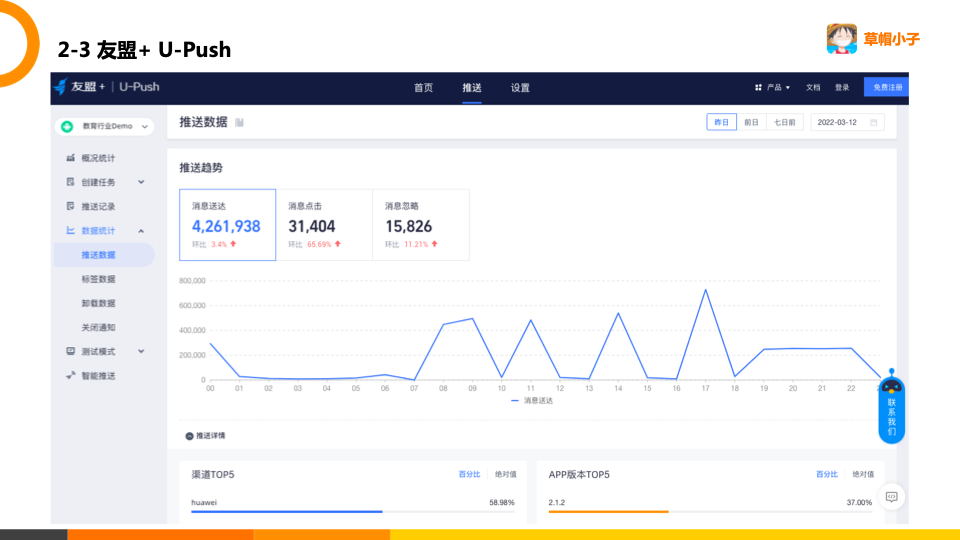This screenshot has height=540, width=960.
Task: Open 推送记录 in the sidebar
Action: point(98,206)
